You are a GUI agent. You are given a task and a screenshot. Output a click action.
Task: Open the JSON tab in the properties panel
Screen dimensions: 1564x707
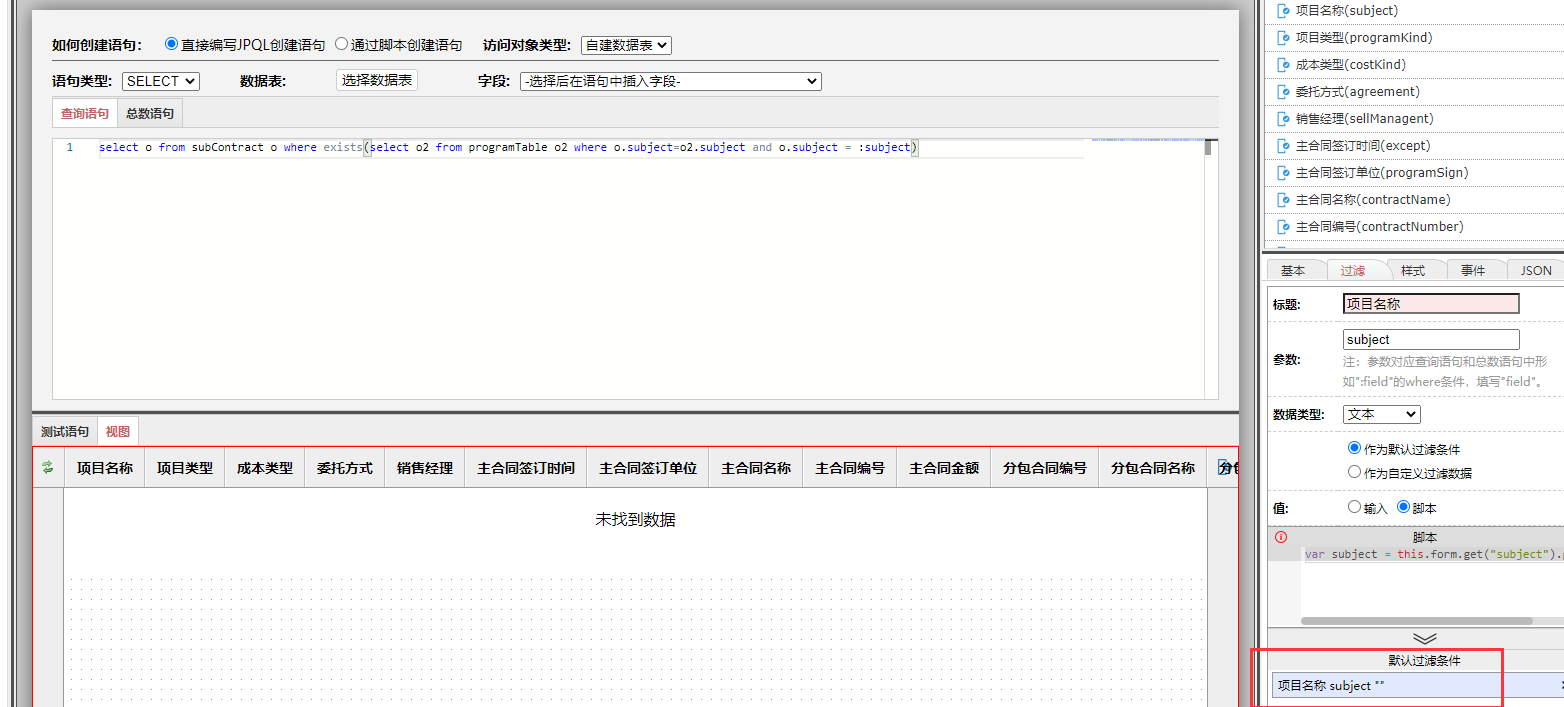(x=1534, y=269)
